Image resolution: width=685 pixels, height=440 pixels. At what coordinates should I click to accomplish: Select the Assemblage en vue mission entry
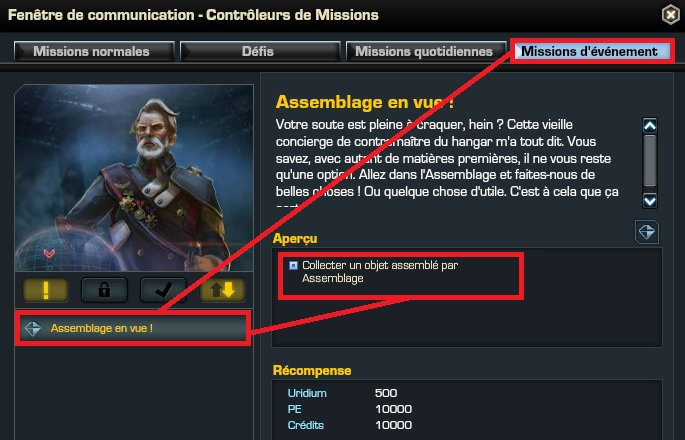(x=133, y=328)
